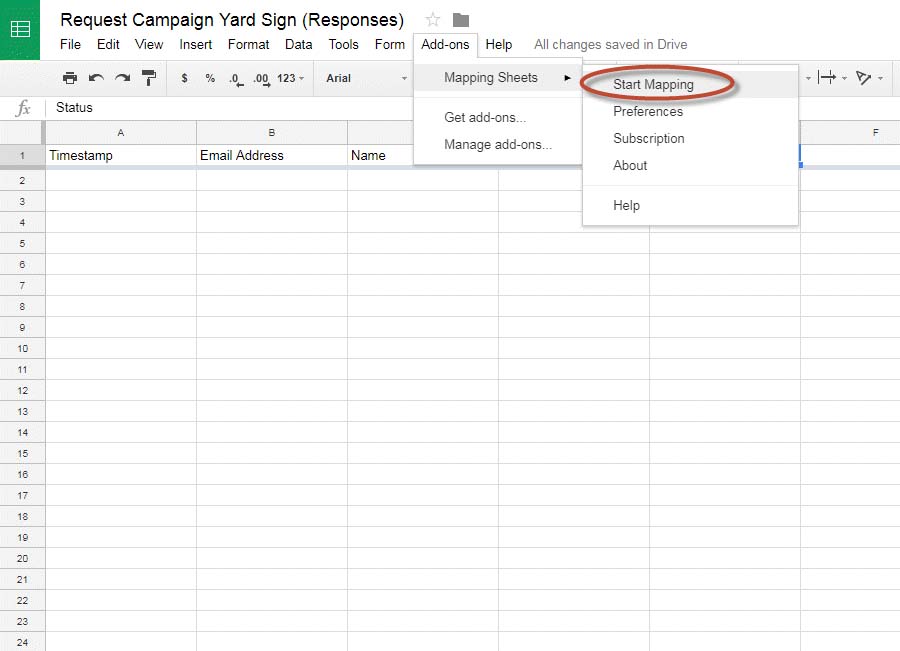Expand the Mapping Sheets submenu arrow
Viewport: 900px width, 651px height.
click(567, 78)
